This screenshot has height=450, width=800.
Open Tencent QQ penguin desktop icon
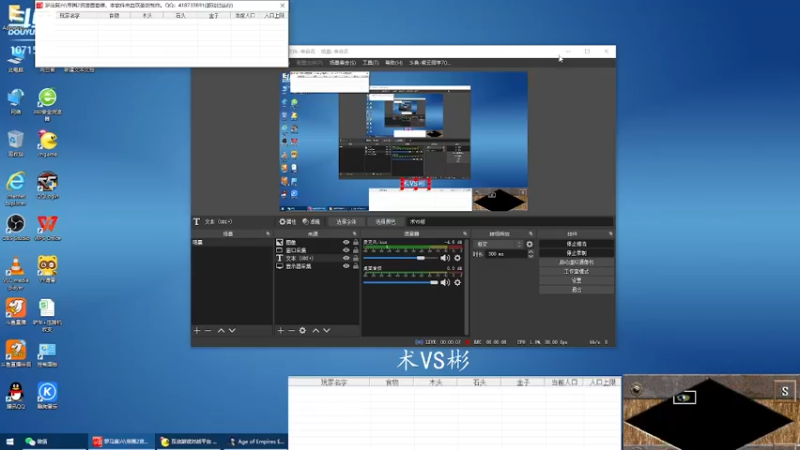tap(16, 395)
